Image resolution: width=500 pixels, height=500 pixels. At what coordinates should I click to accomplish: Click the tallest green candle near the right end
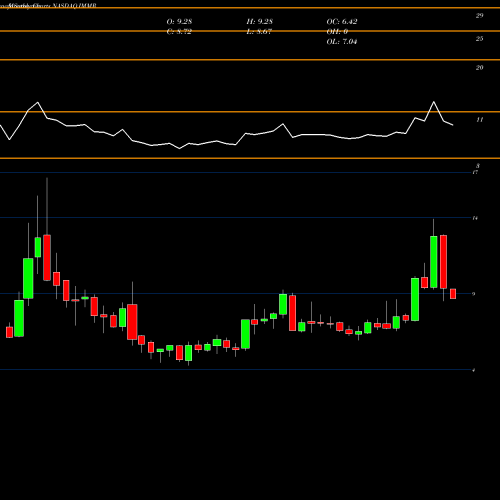[434, 262]
